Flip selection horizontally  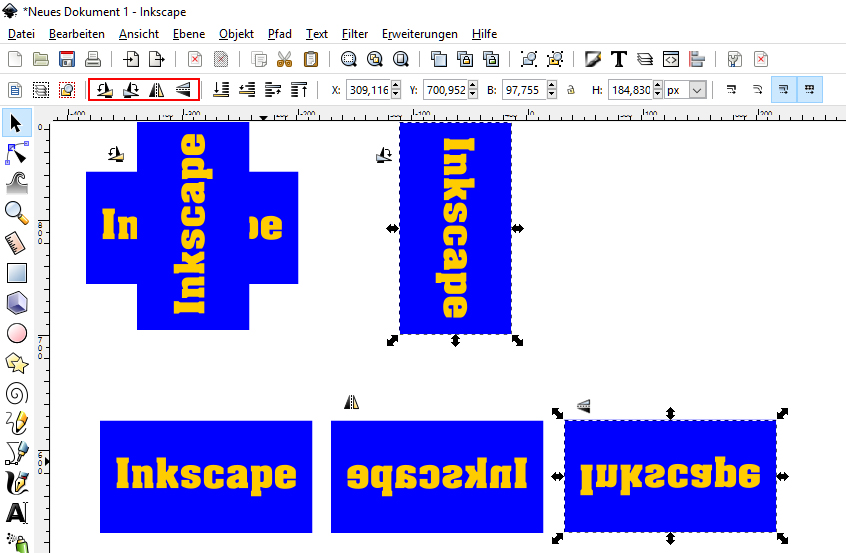pos(156,90)
